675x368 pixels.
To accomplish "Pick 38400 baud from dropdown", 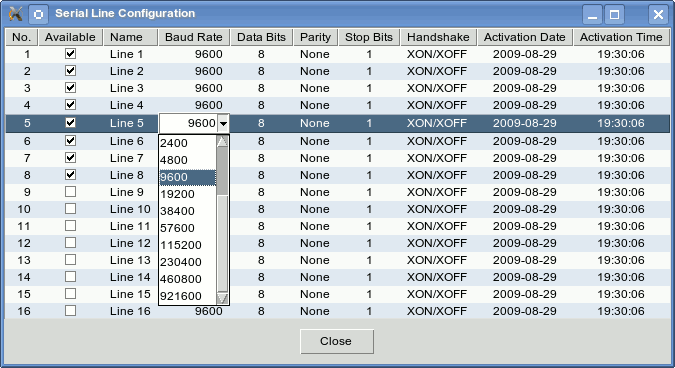I will 188,211.
